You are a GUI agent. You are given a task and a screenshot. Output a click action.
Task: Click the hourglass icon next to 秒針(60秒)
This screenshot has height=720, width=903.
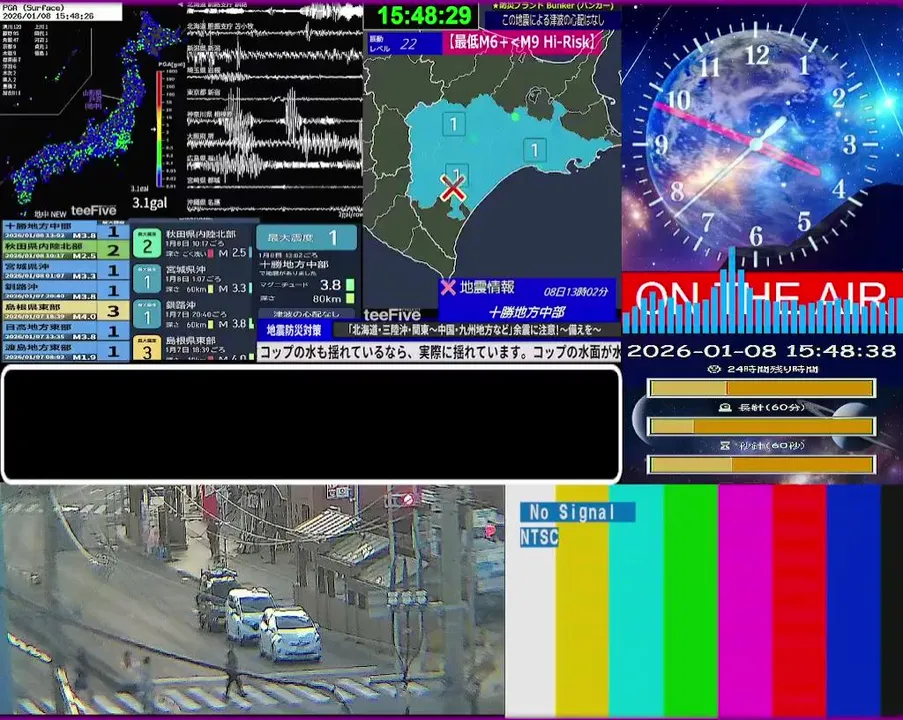click(x=725, y=445)
